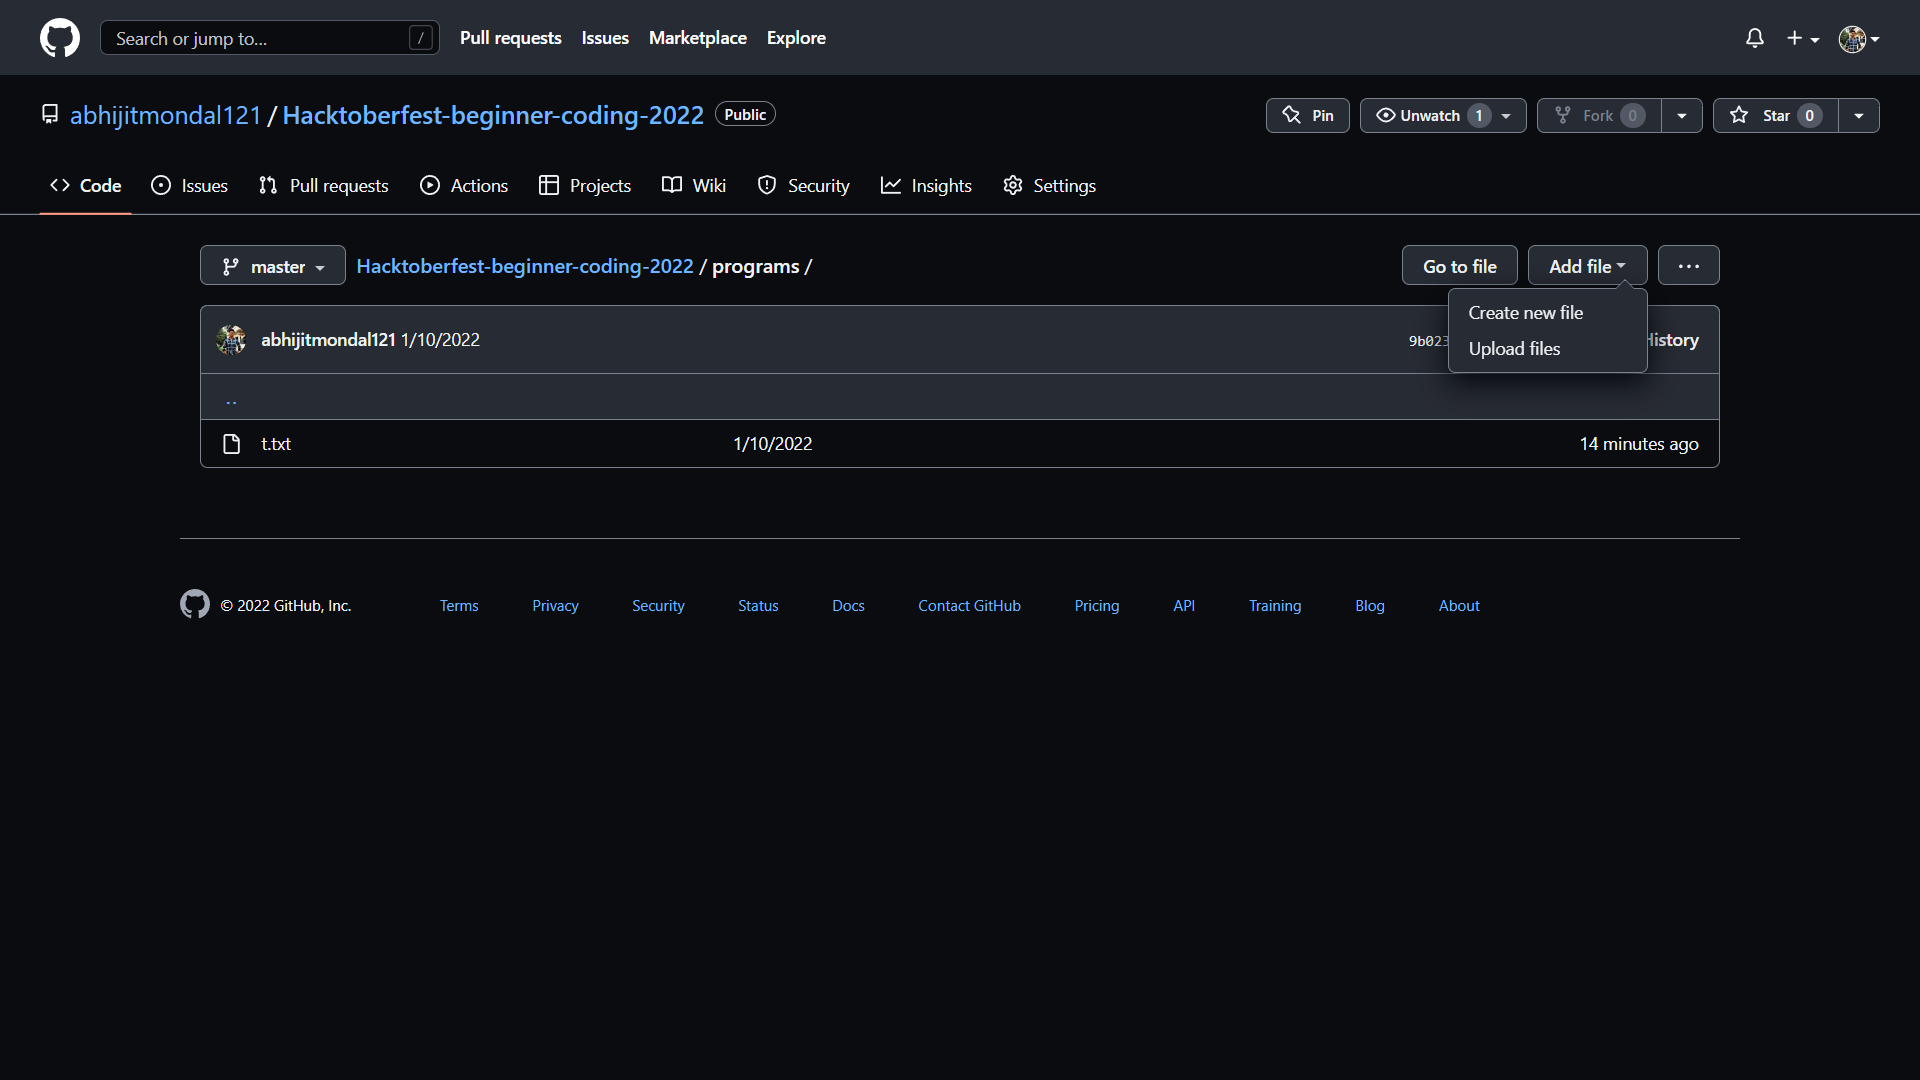Viewport: 1920px width, 1080px height.
Task: Pin this repository
Action: 1307,115
